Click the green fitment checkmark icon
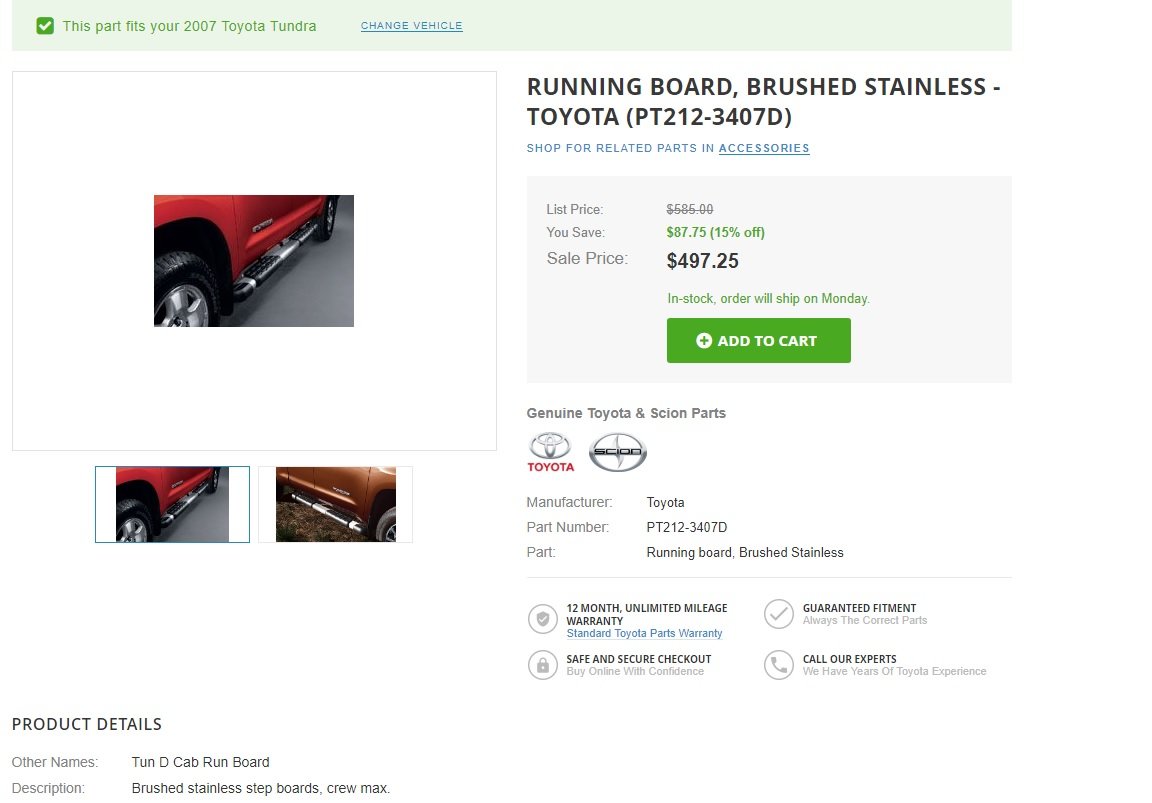The height and width of the screenshot is (803, 1152). tap(45, 26)
